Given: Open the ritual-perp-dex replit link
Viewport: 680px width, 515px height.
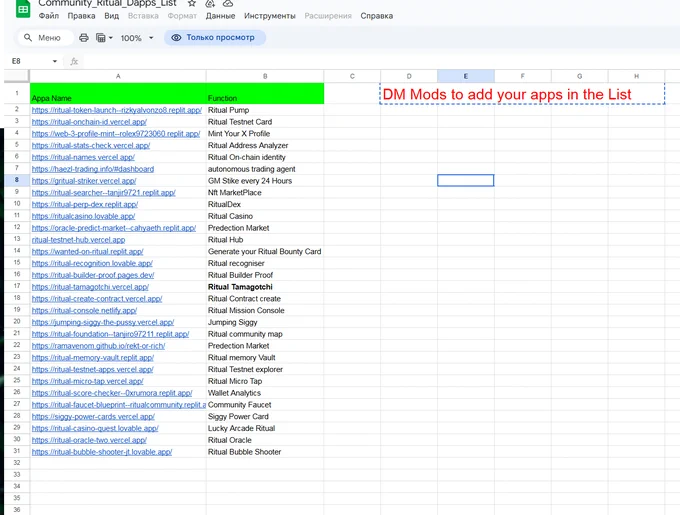Looking at the screenshot, I should pyautogui.click(x=85, y=204).
